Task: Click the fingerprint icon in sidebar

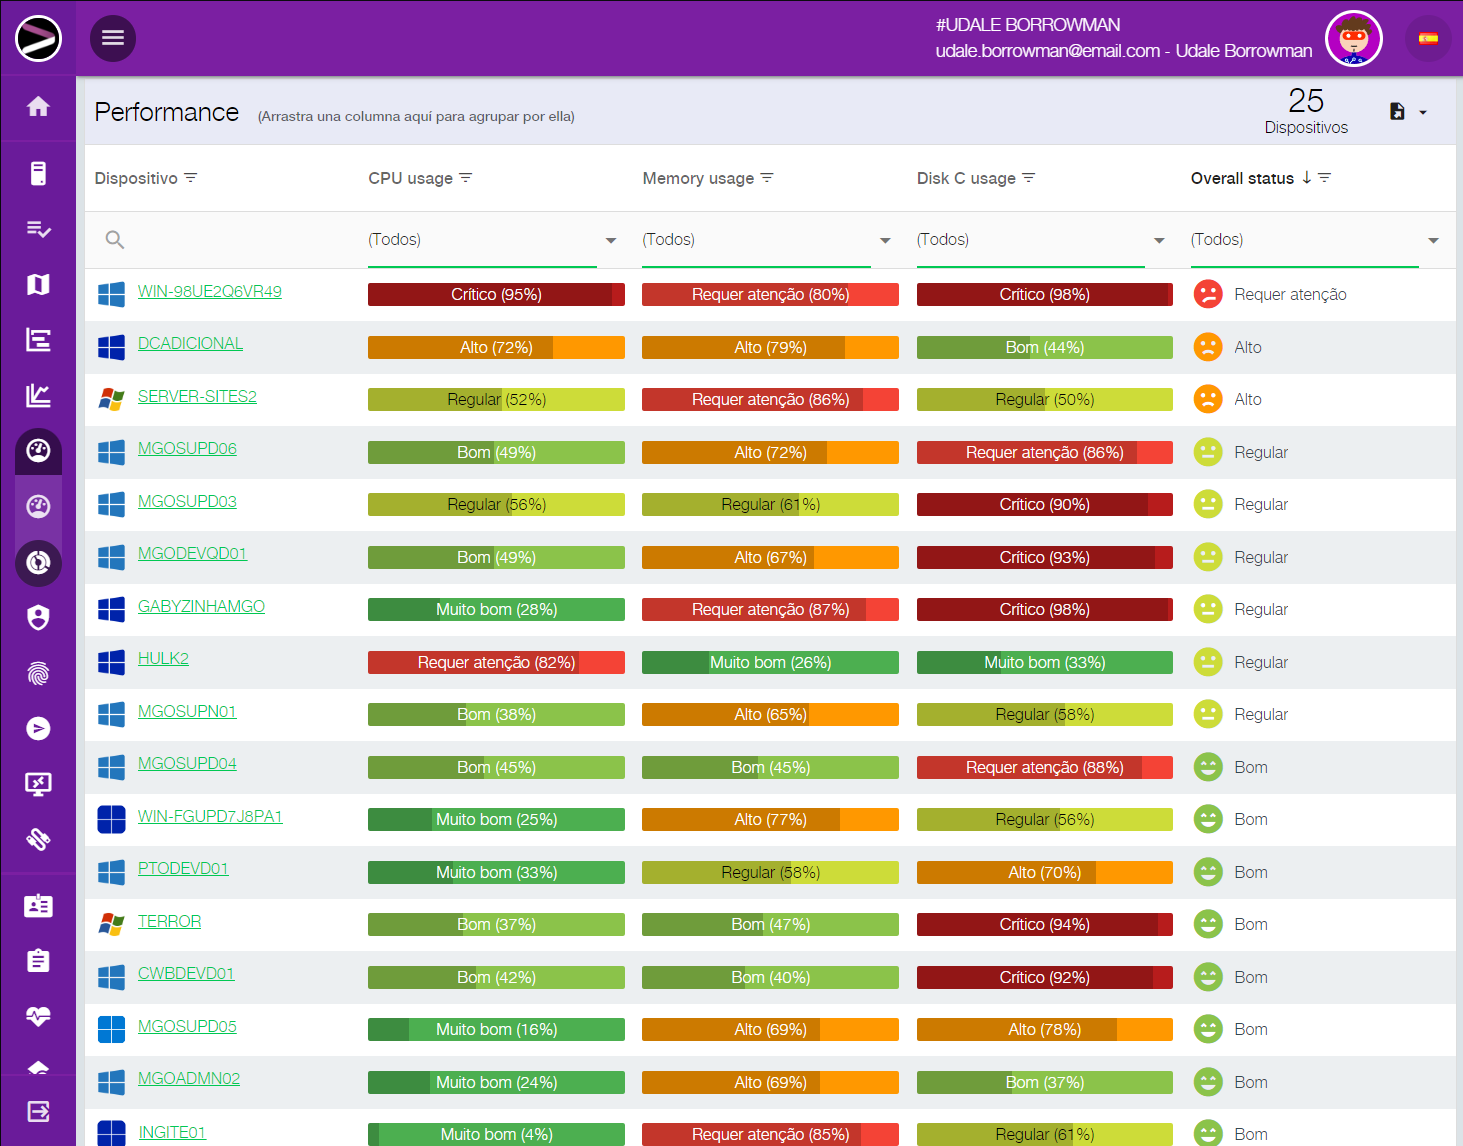Action: click(38, 673)
